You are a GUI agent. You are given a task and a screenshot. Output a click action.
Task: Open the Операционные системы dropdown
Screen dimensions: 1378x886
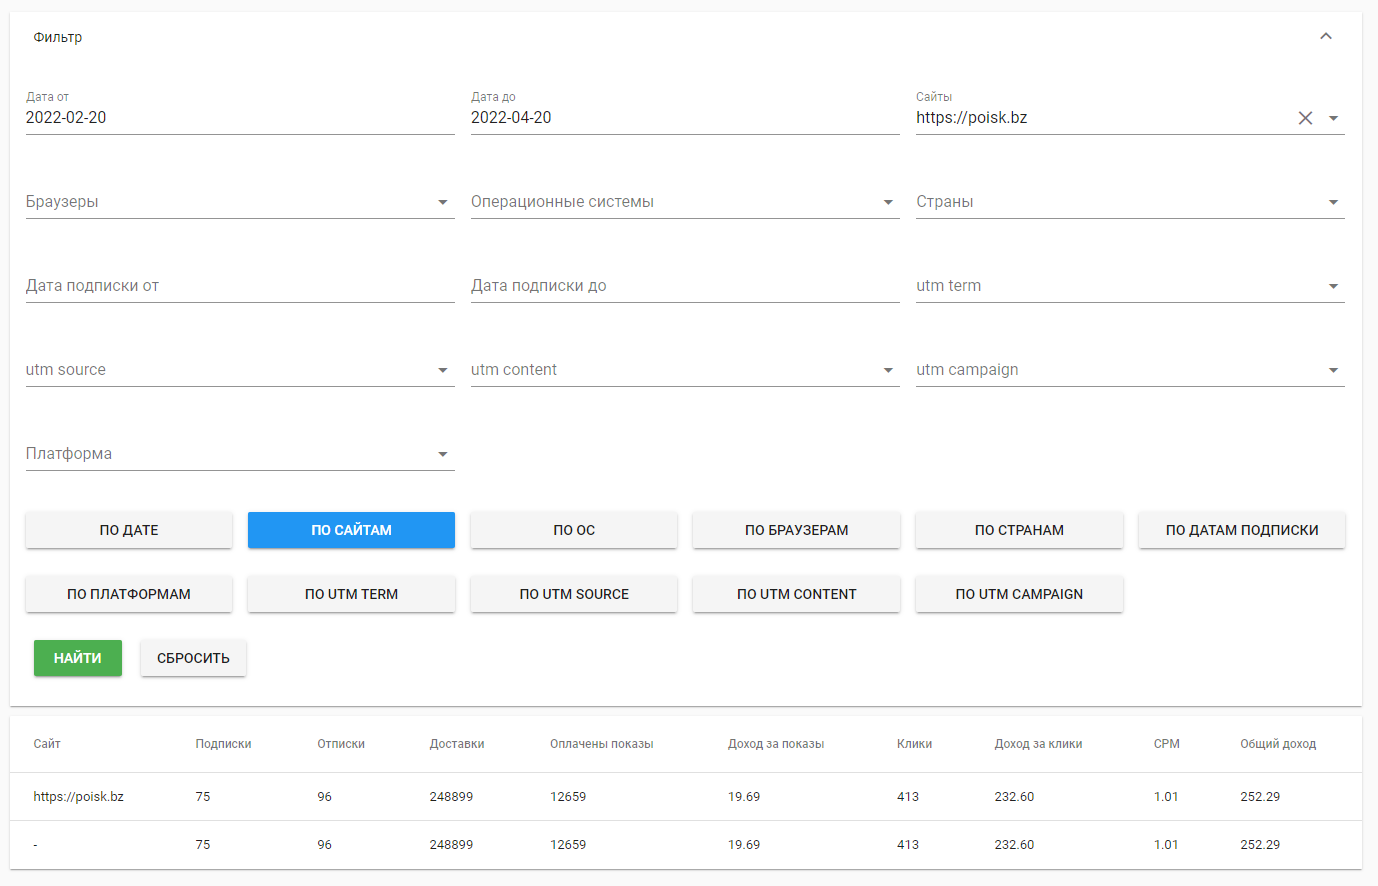888,202
